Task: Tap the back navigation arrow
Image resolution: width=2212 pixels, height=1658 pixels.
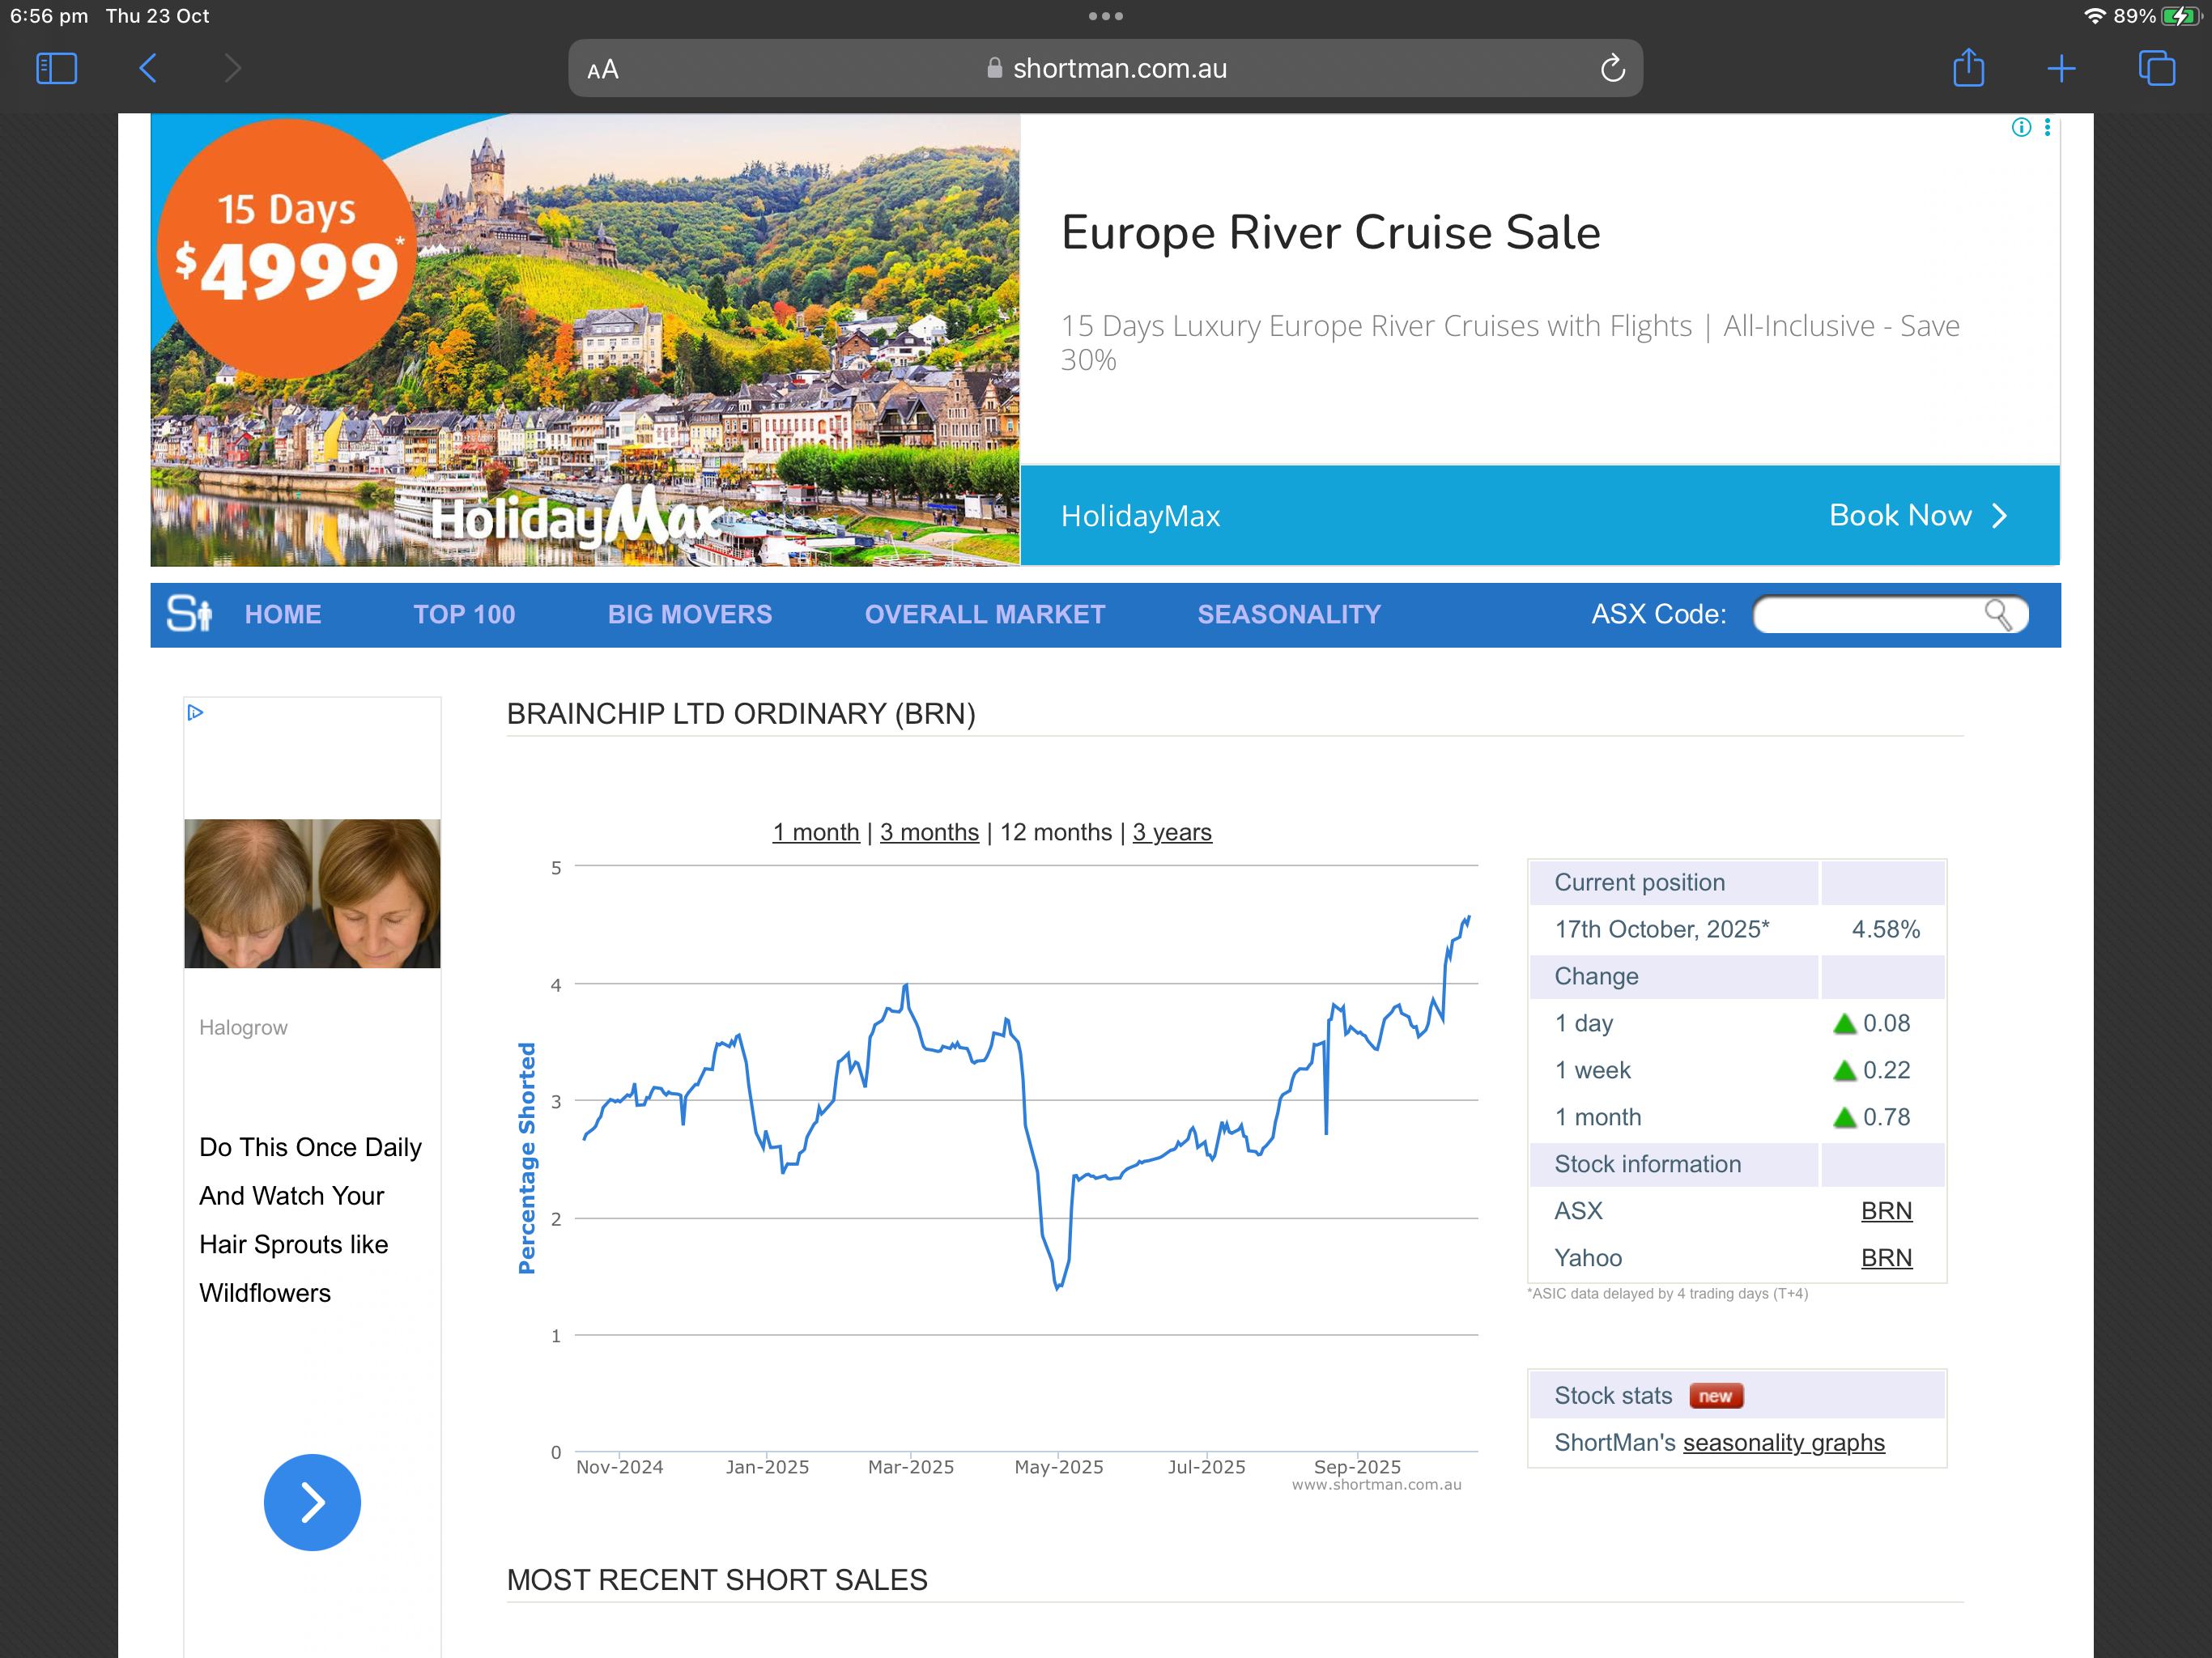Action: pos(148,68)
